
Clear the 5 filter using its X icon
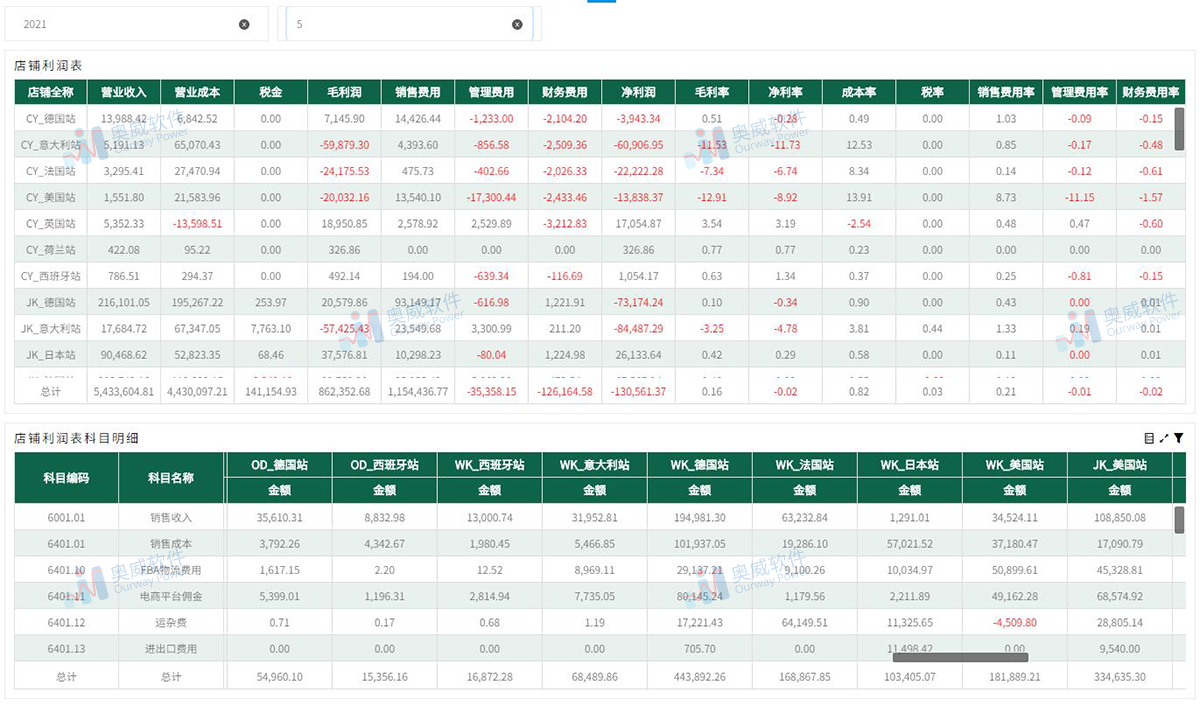[x=517, y=23]
